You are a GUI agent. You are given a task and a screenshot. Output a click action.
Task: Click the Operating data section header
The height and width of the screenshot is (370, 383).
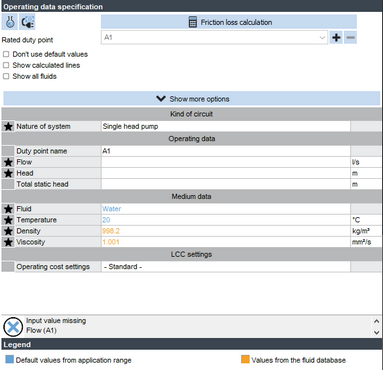192,139
